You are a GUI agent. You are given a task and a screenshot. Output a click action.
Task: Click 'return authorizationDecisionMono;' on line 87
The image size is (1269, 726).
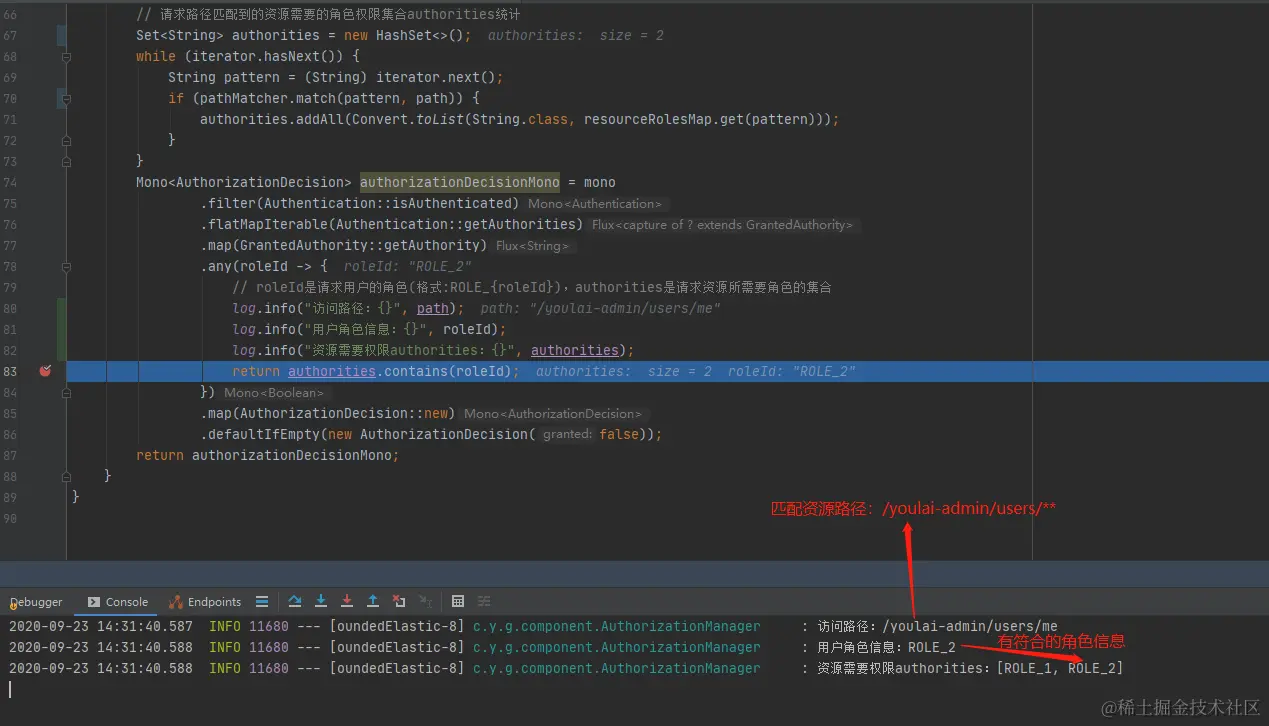(x=268, y=455)
